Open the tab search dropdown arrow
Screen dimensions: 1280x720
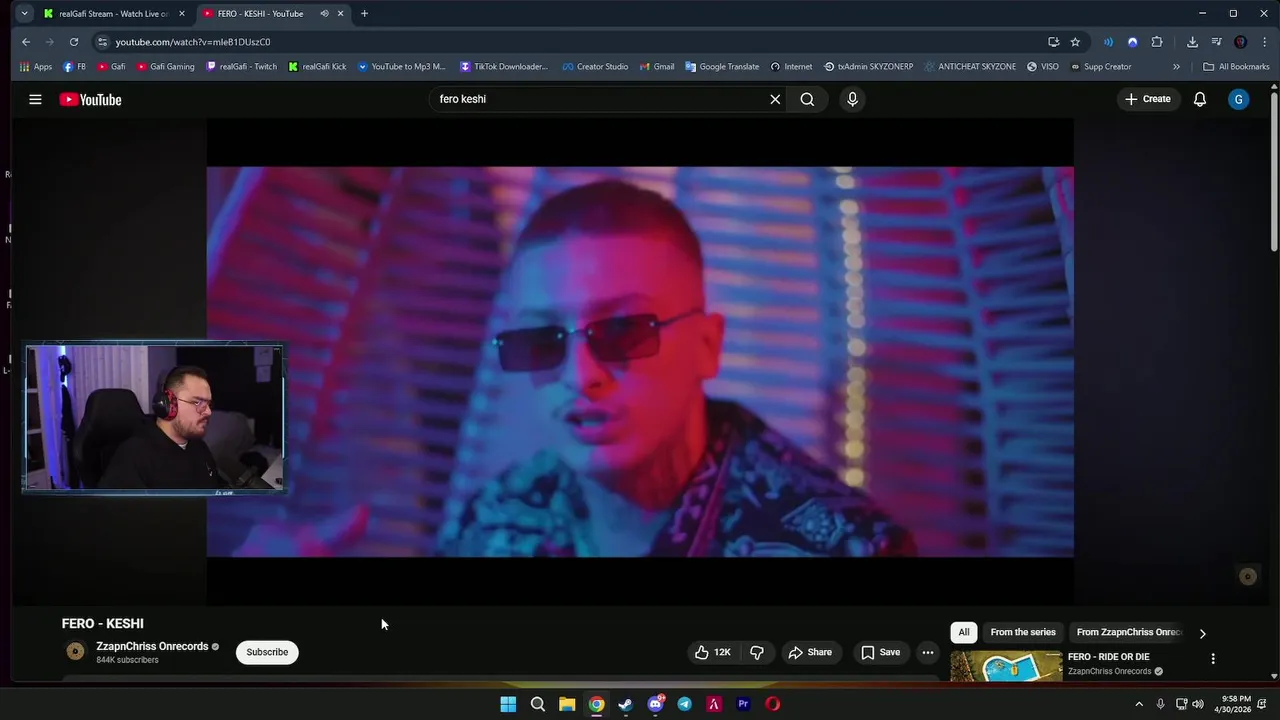(24, 14)
